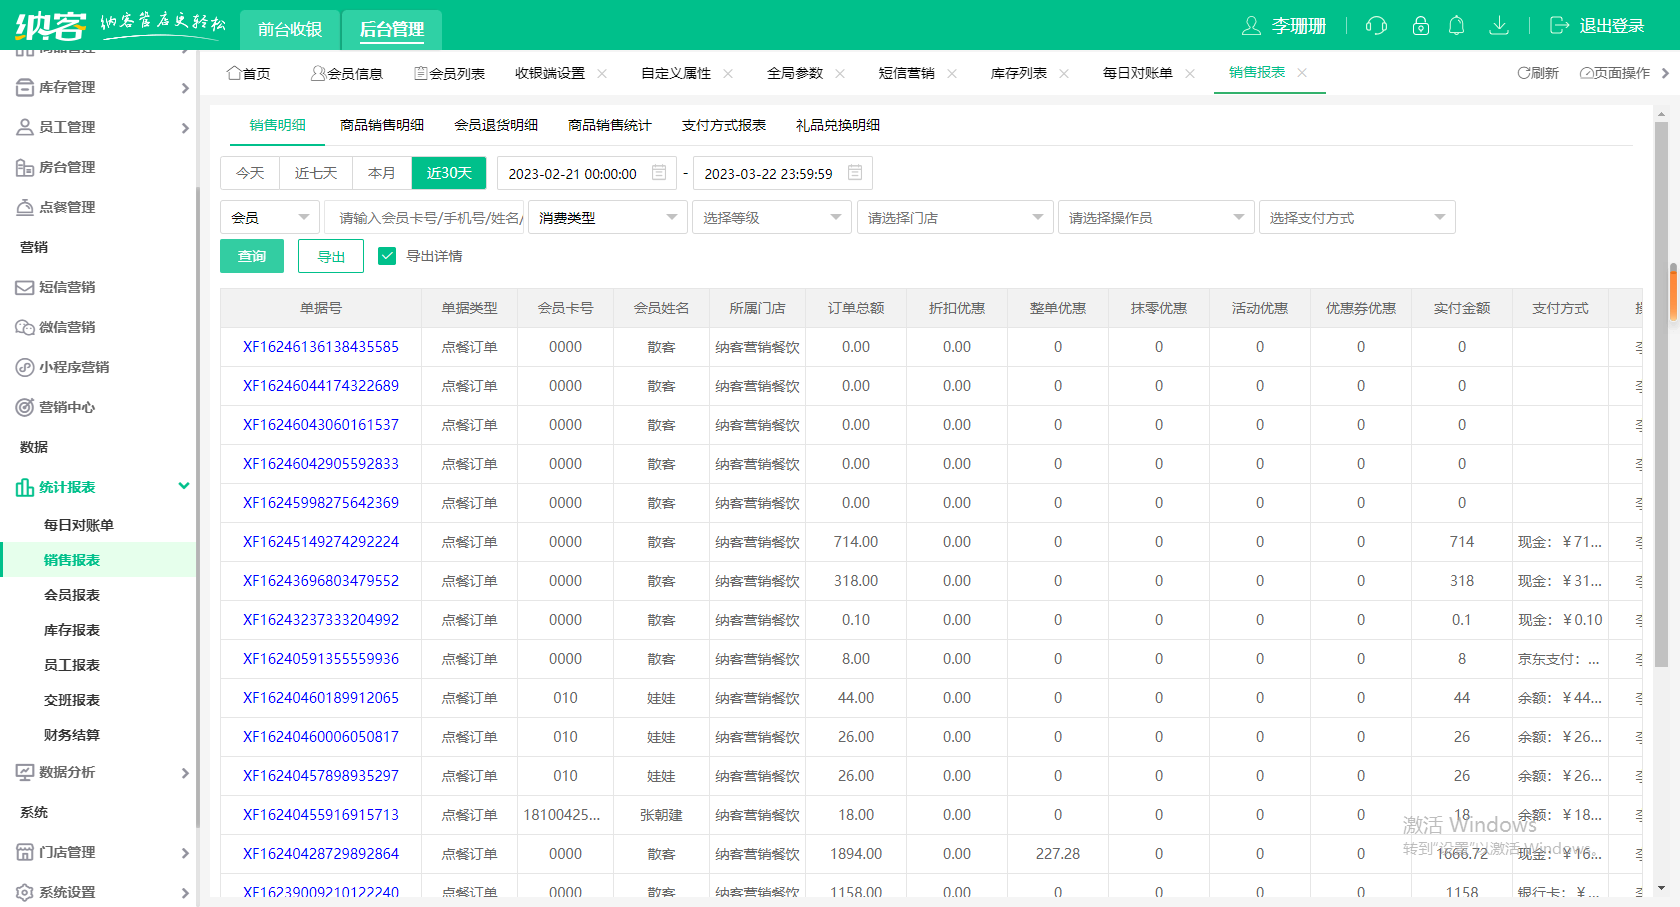
Task: Open 点餐管理 from the sidebar
Action: coord(60,207)
